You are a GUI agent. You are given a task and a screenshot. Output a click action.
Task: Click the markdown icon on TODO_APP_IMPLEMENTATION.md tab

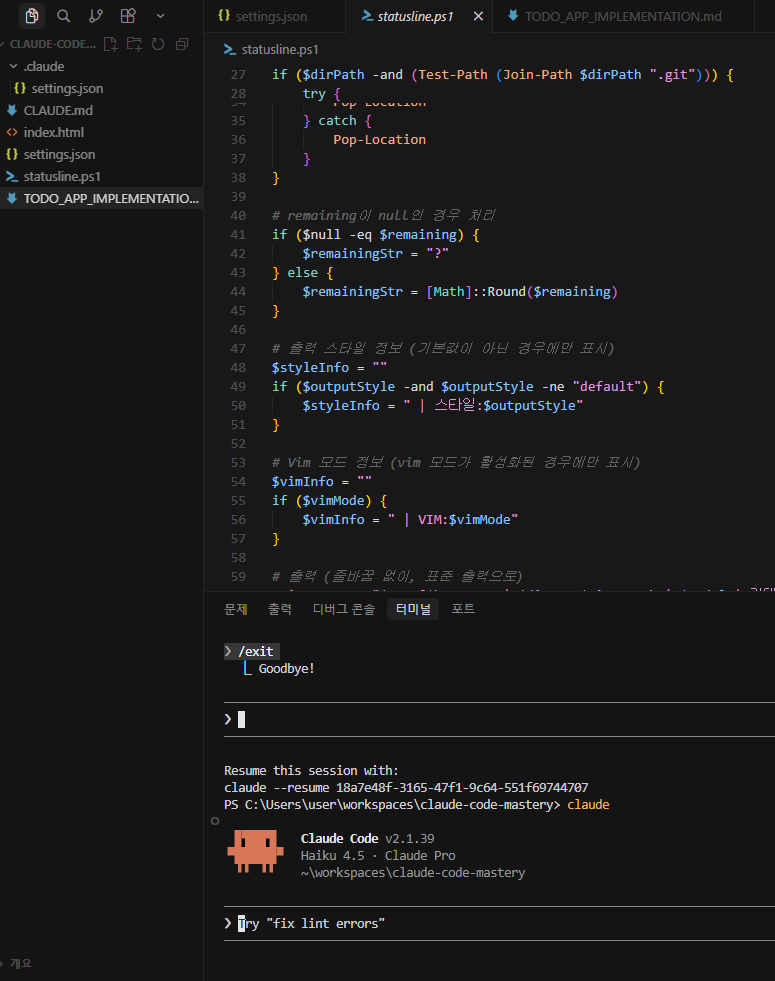tap(513, 16)
